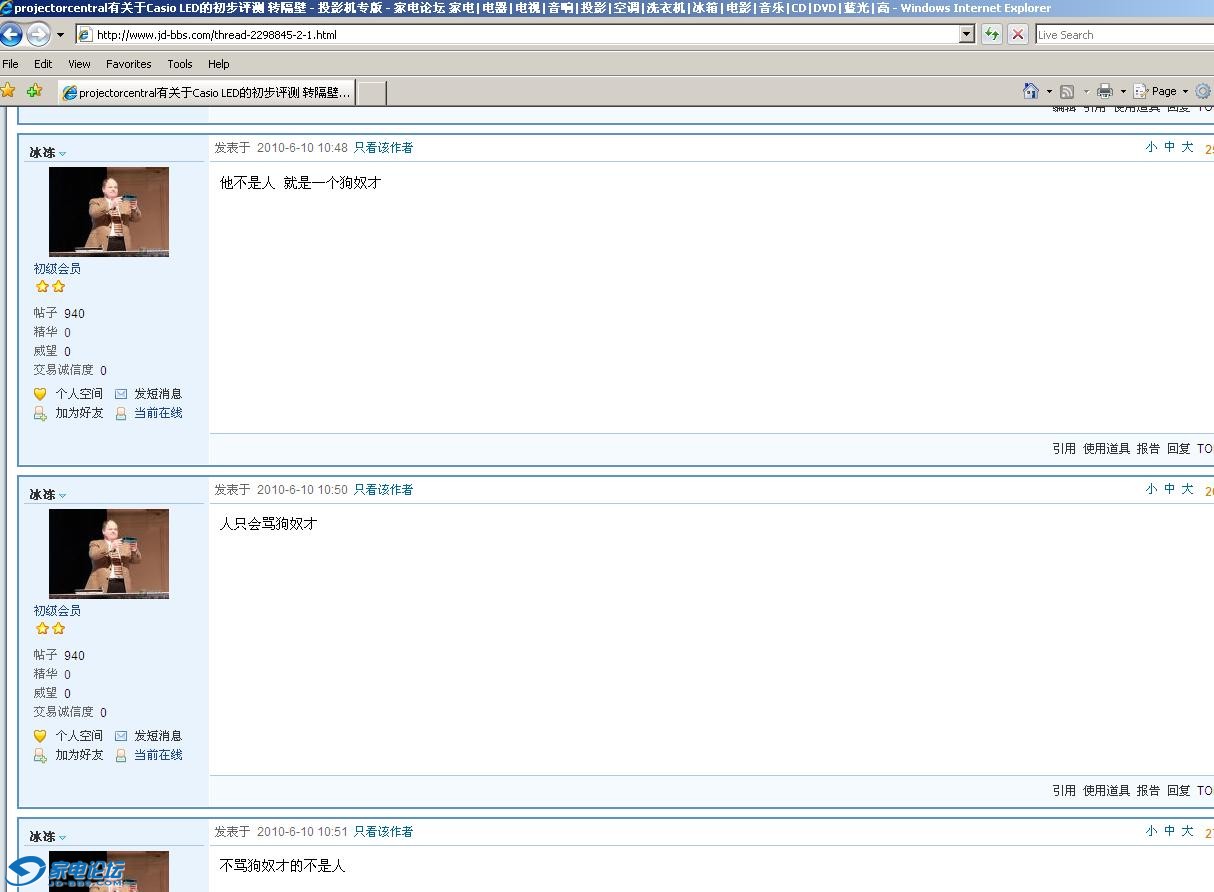Viewport: 1214px width, 892px height.
Task: Set large font size on the 10:48 post
Action: coord(1187,147)
